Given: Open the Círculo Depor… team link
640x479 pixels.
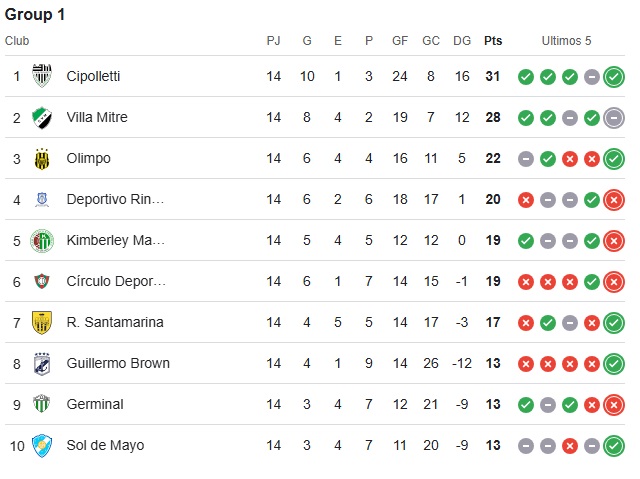Looking at the screenshot, I should point(116,281).
